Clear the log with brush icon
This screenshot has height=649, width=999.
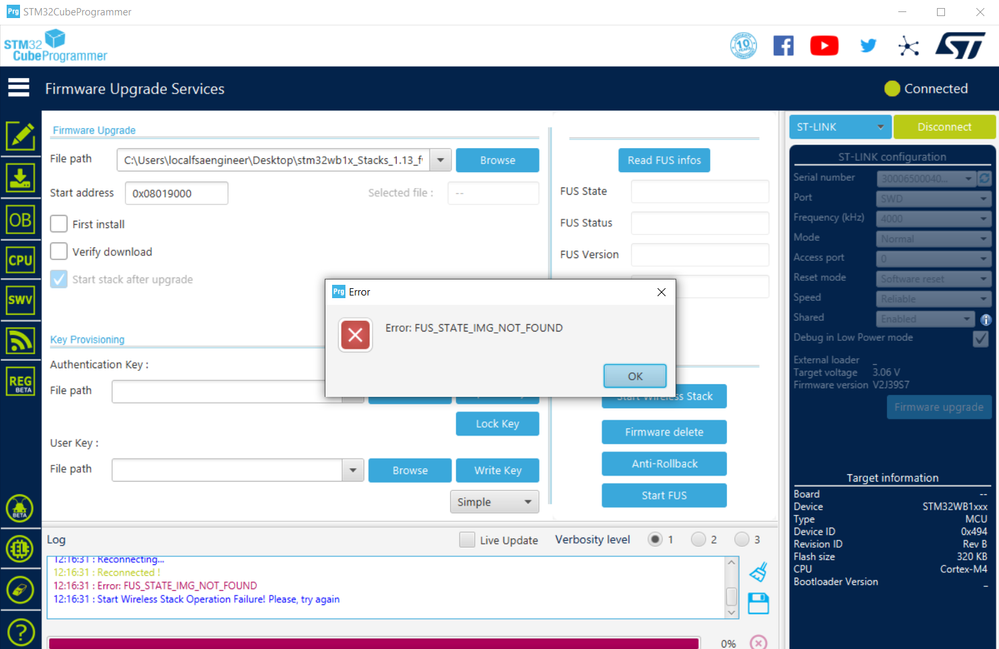pyautogui.click(x=758, y=572)
